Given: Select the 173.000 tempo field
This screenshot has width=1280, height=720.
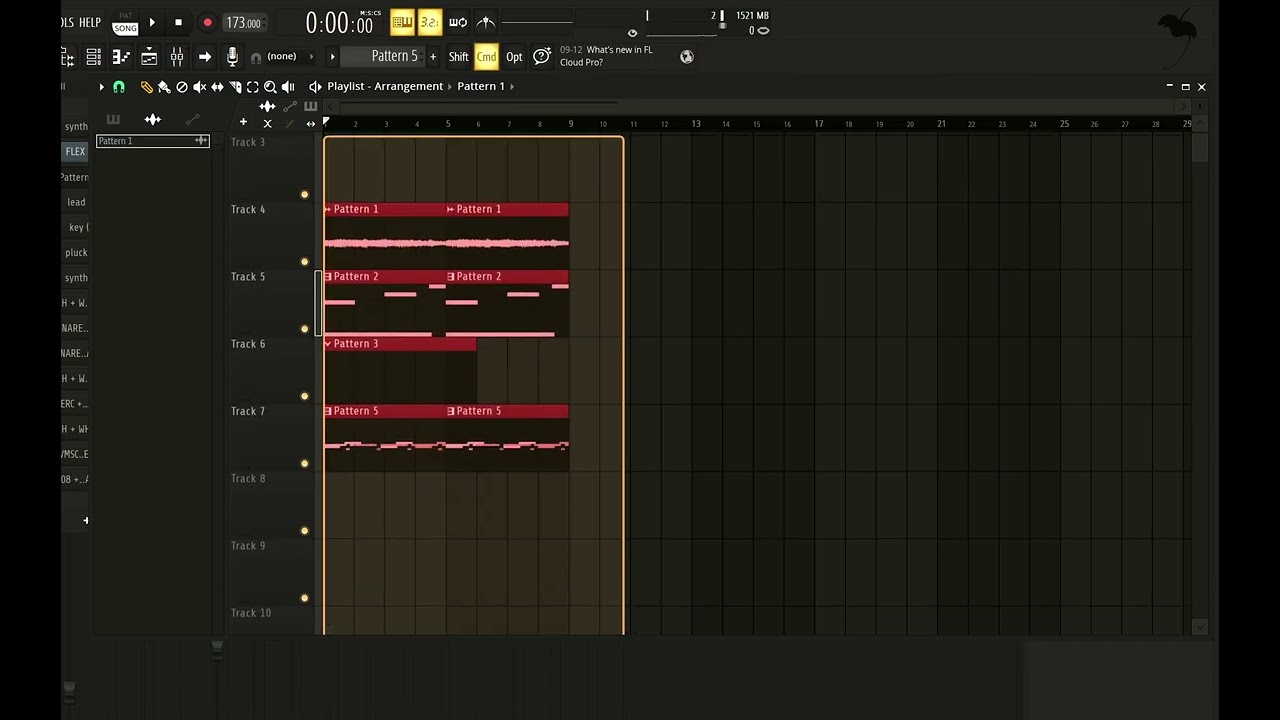Looking at the screenshot, I should point(243,23).
